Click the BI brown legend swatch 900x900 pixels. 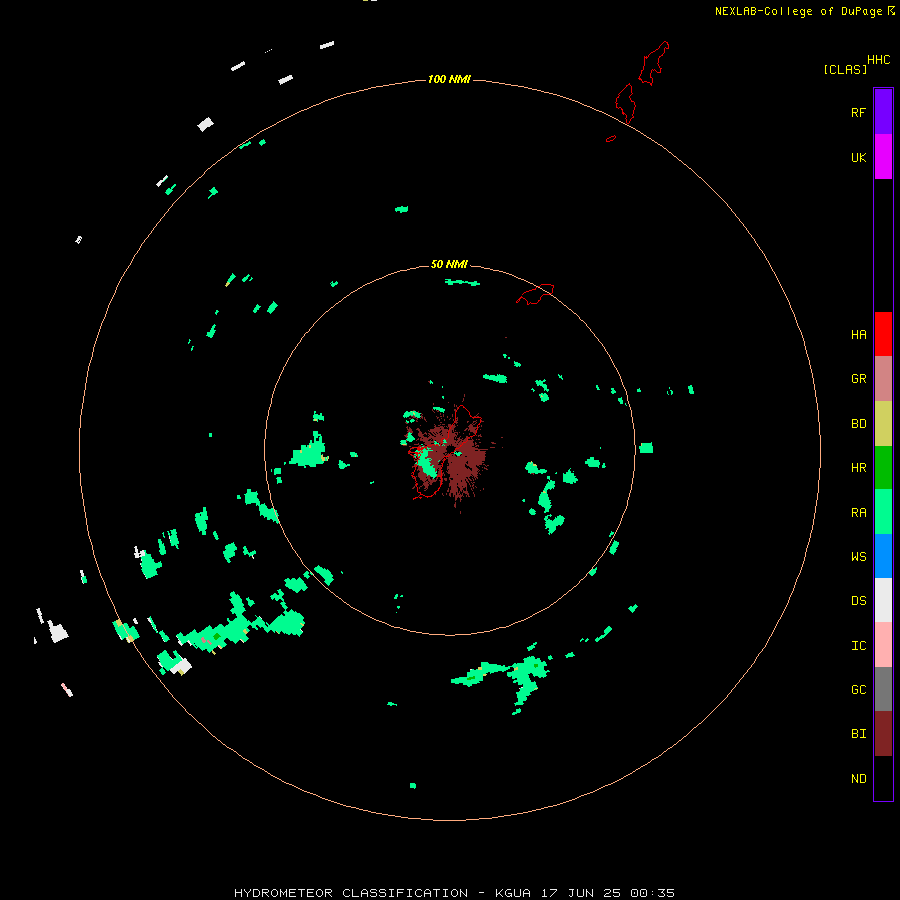tap(883, 734)
